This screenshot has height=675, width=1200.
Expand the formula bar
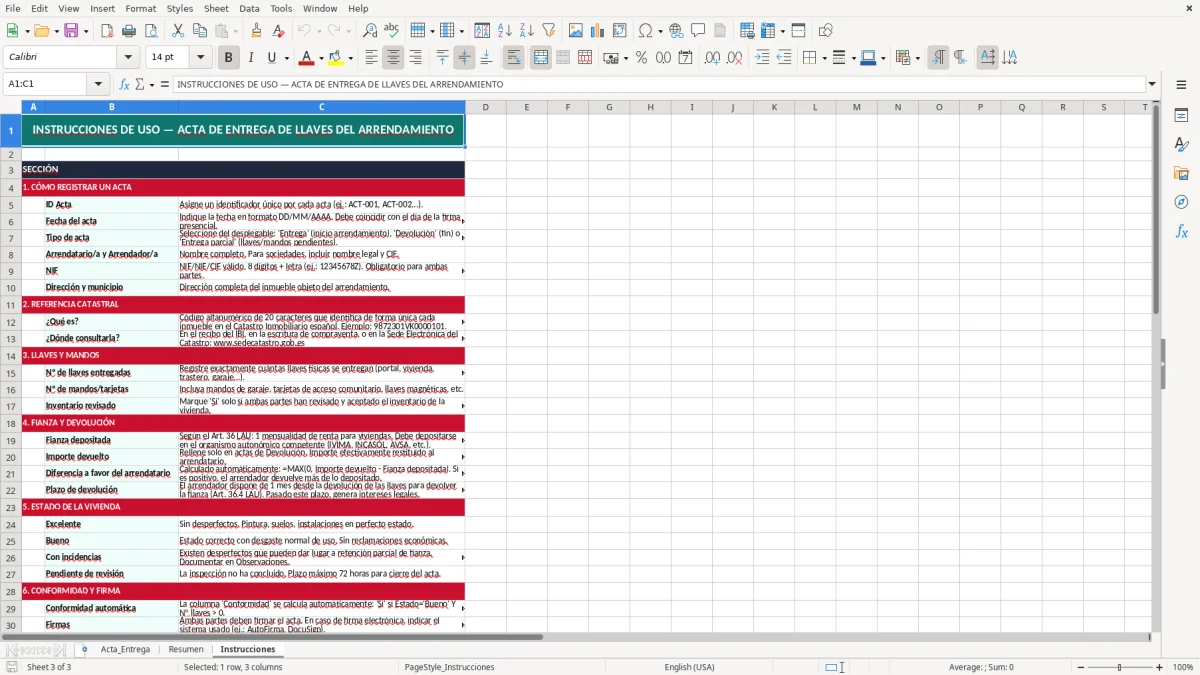click(1153, 84)
